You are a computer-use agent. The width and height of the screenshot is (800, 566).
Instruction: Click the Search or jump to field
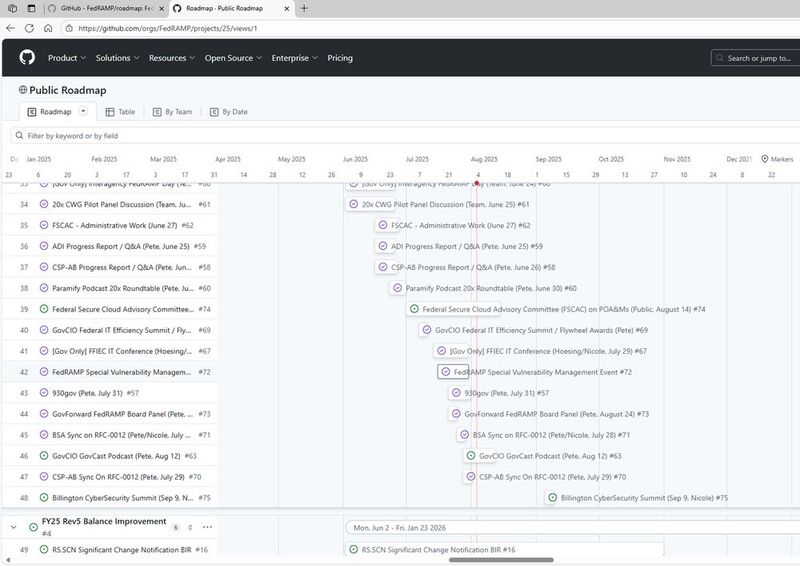click(756, 58)
